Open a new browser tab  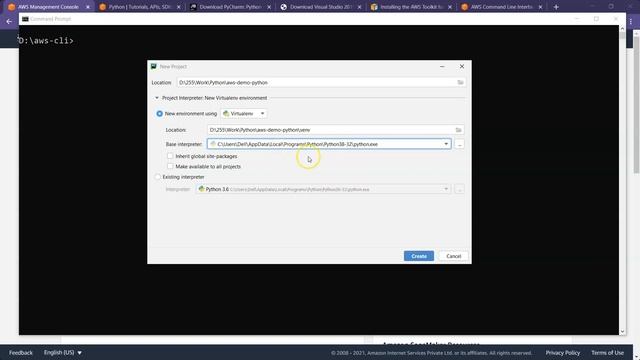[556, 7]
